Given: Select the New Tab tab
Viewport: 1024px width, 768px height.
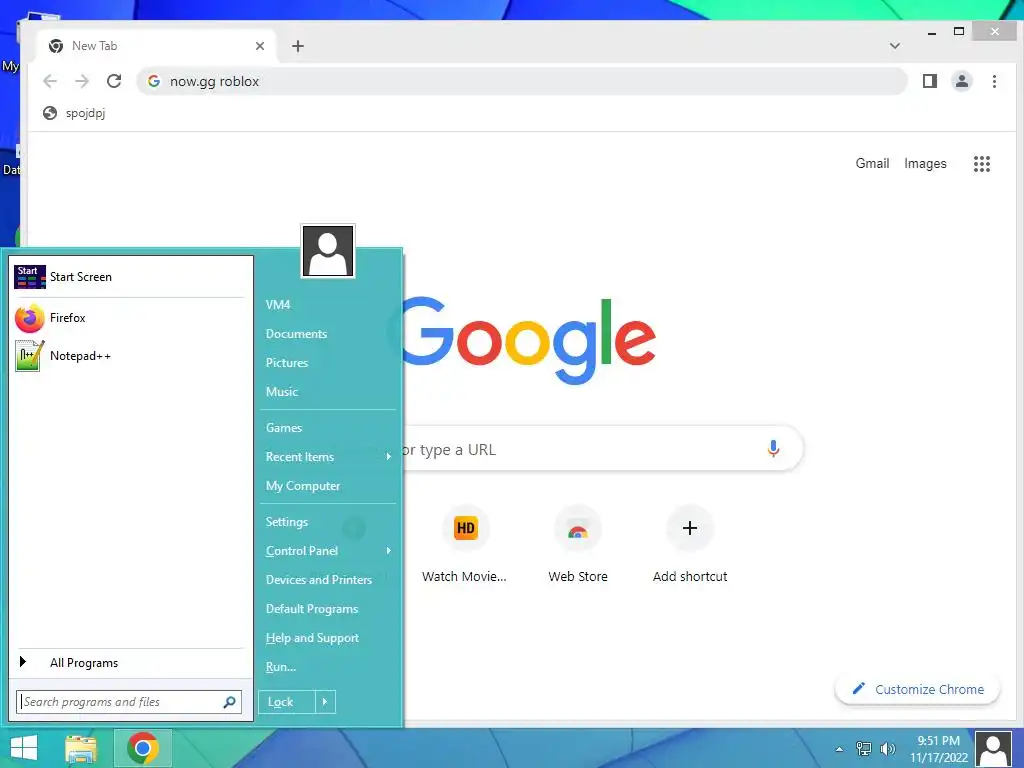Looking at the screenshot, I should click(156, 46).
